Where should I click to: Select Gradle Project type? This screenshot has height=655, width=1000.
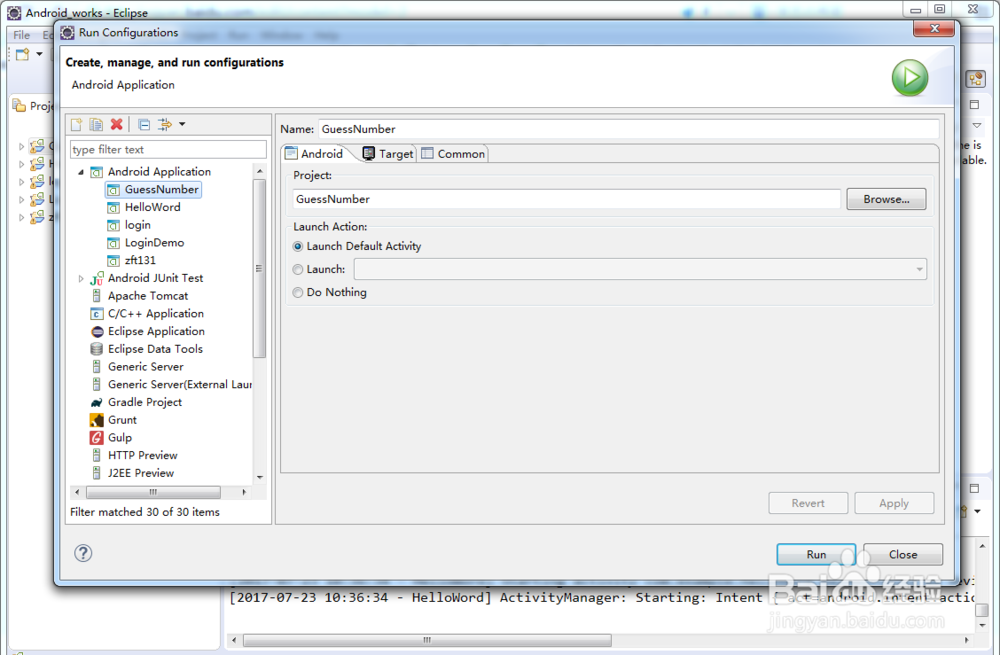coord(136,402)
